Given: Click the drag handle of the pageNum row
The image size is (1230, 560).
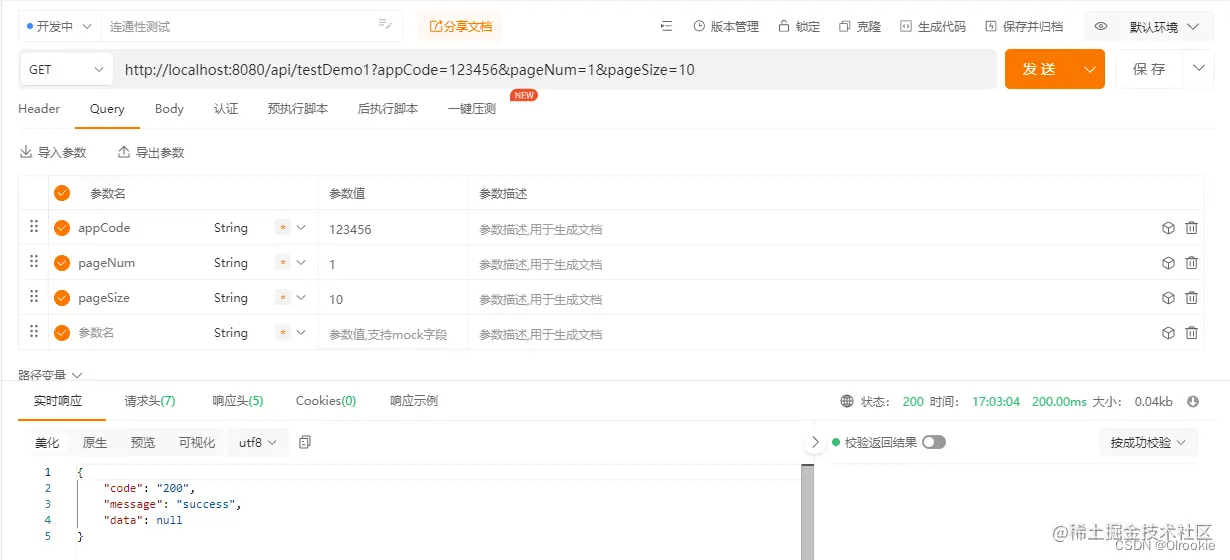Looking at the screenshot, I should (33, 262).
